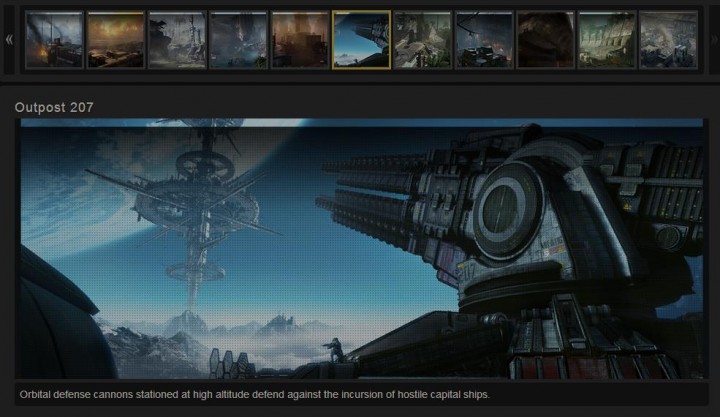
Task: Open third thumbnail with grey misty ruins
Action: coord(177,40)
